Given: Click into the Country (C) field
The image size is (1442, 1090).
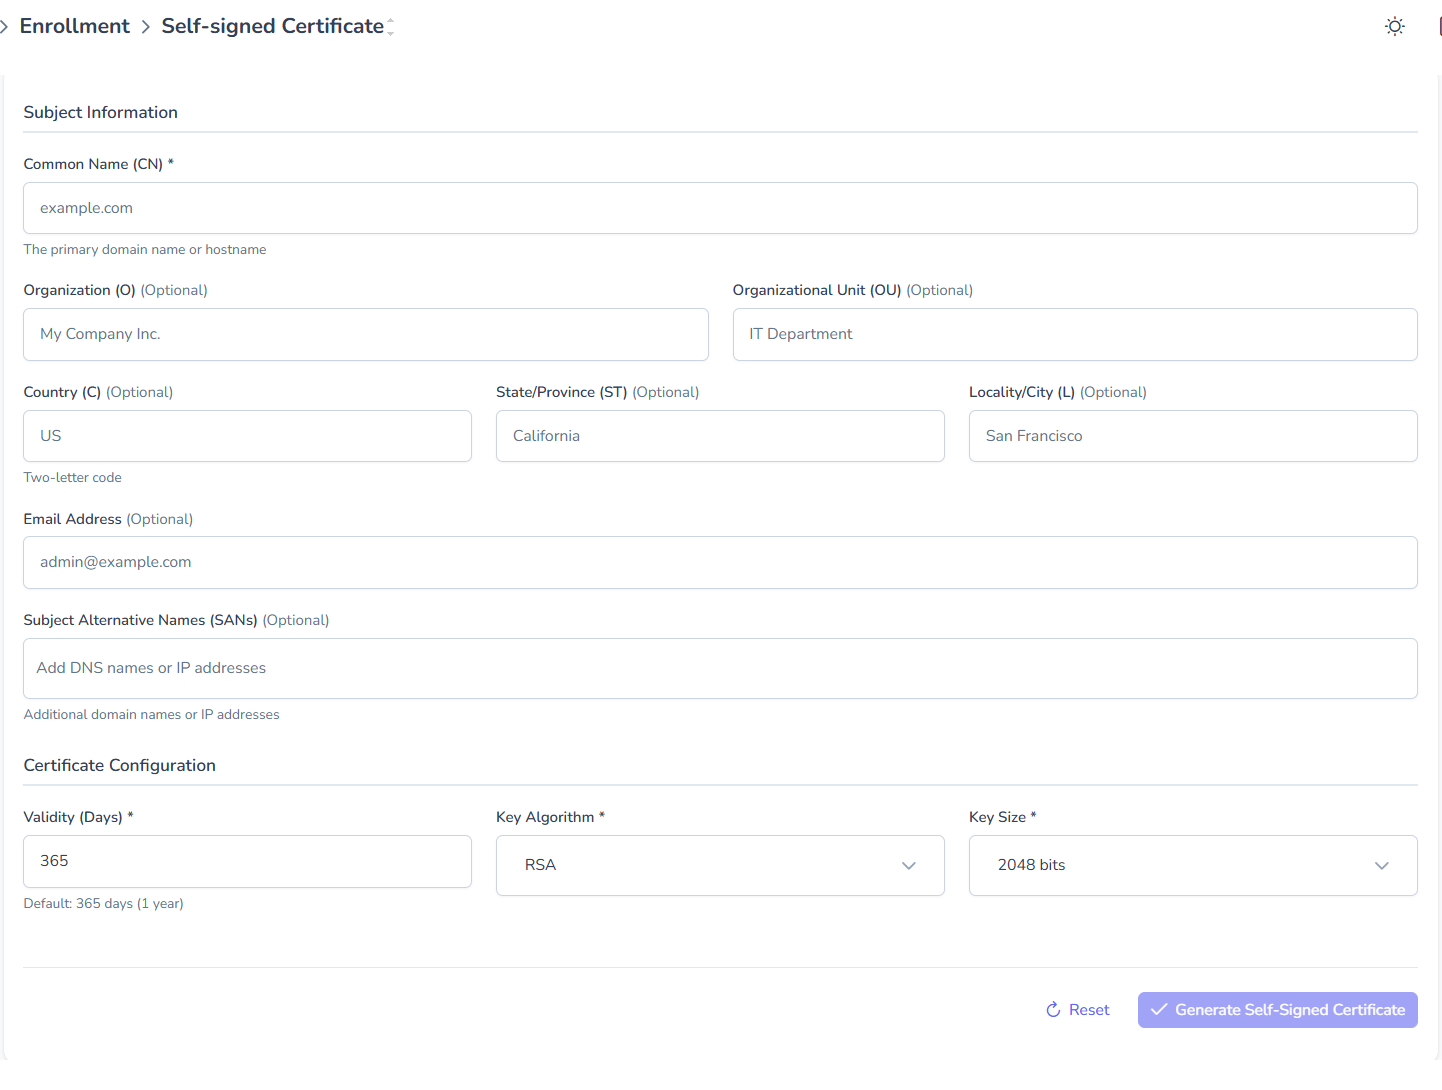Looking at the screenshot, I should point(247,436).
